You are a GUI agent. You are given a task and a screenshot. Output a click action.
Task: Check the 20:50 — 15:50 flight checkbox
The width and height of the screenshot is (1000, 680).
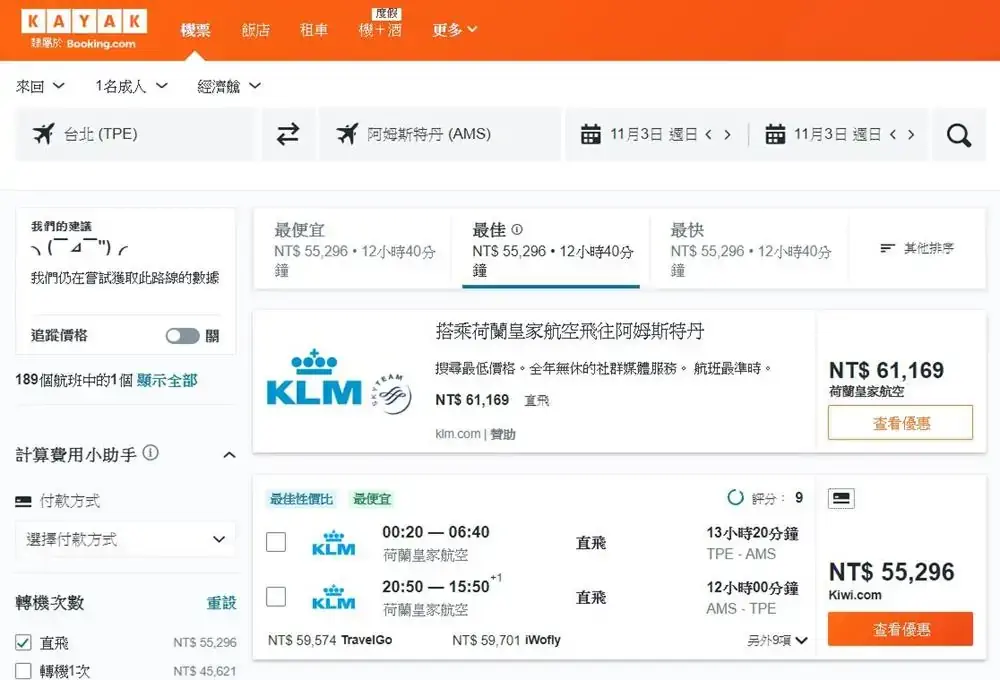click(x=276, y=596)
